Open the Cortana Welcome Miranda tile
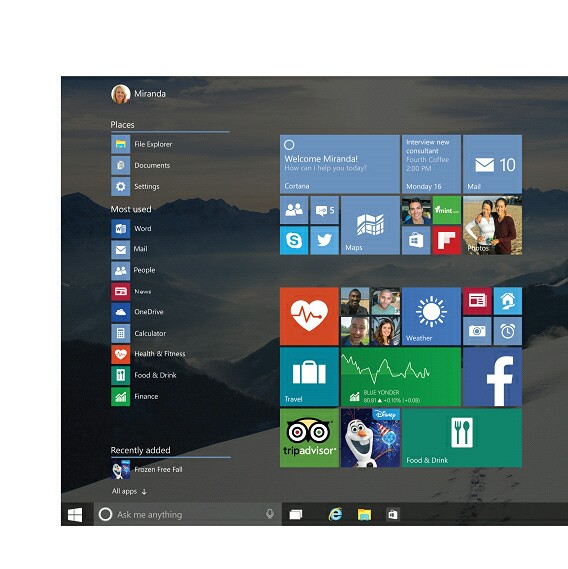 coord(340,164)
